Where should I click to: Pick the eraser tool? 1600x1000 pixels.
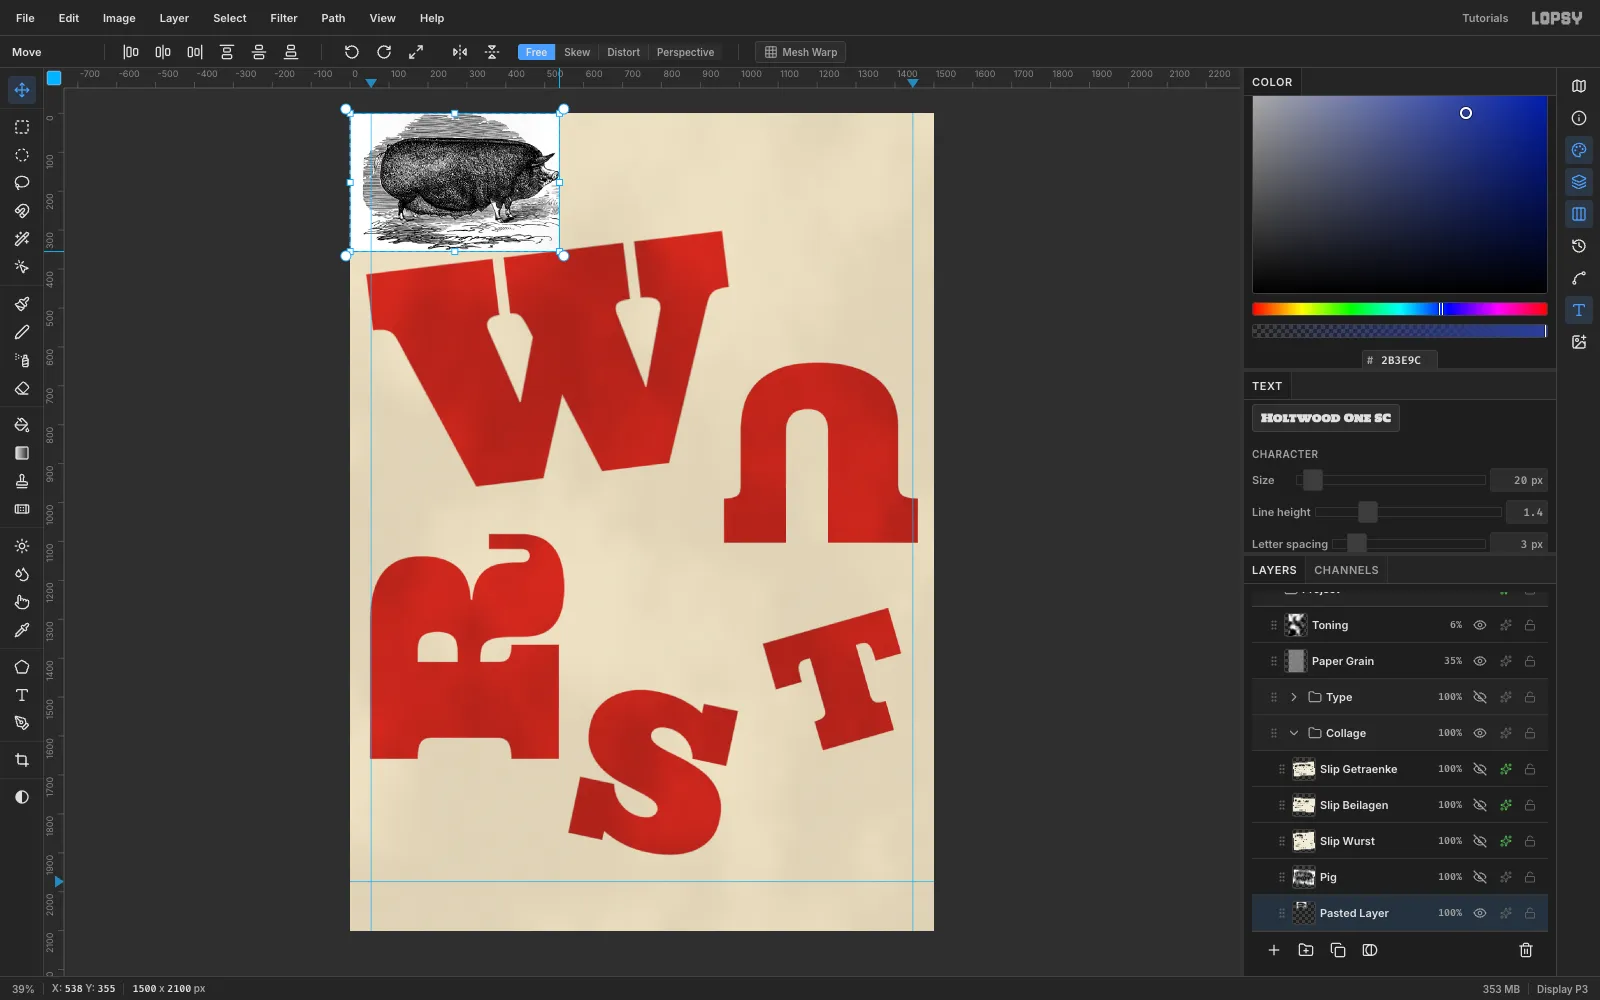click(22, 388)
